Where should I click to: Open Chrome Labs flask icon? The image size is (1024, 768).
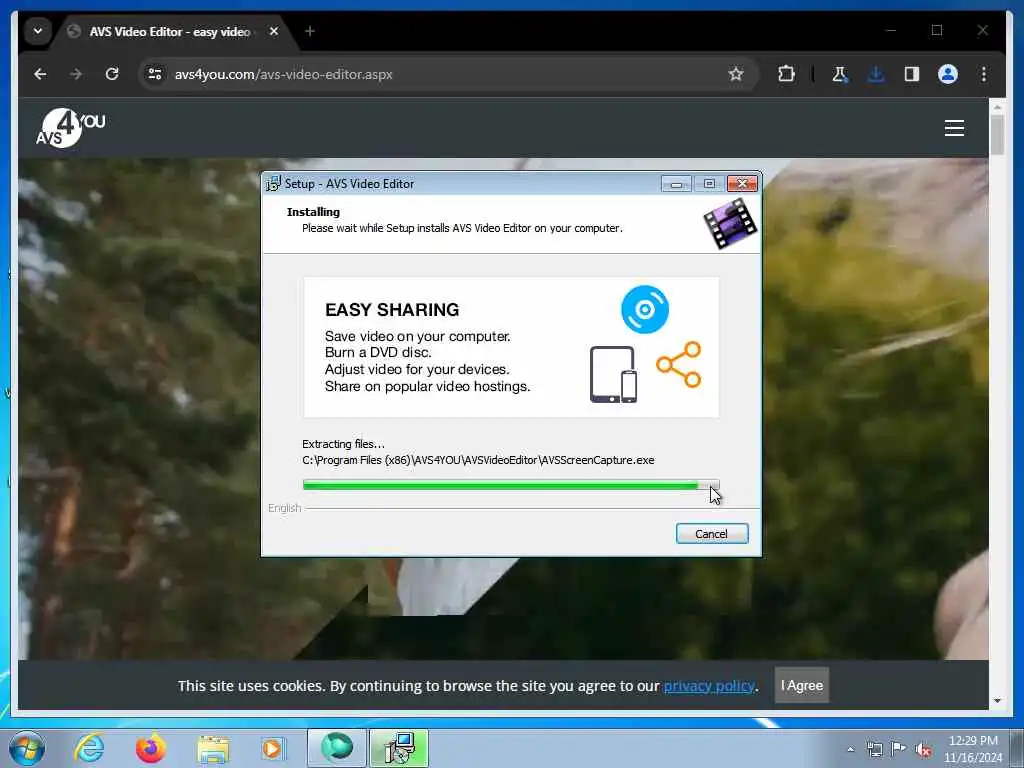click(x=840, y=74)
